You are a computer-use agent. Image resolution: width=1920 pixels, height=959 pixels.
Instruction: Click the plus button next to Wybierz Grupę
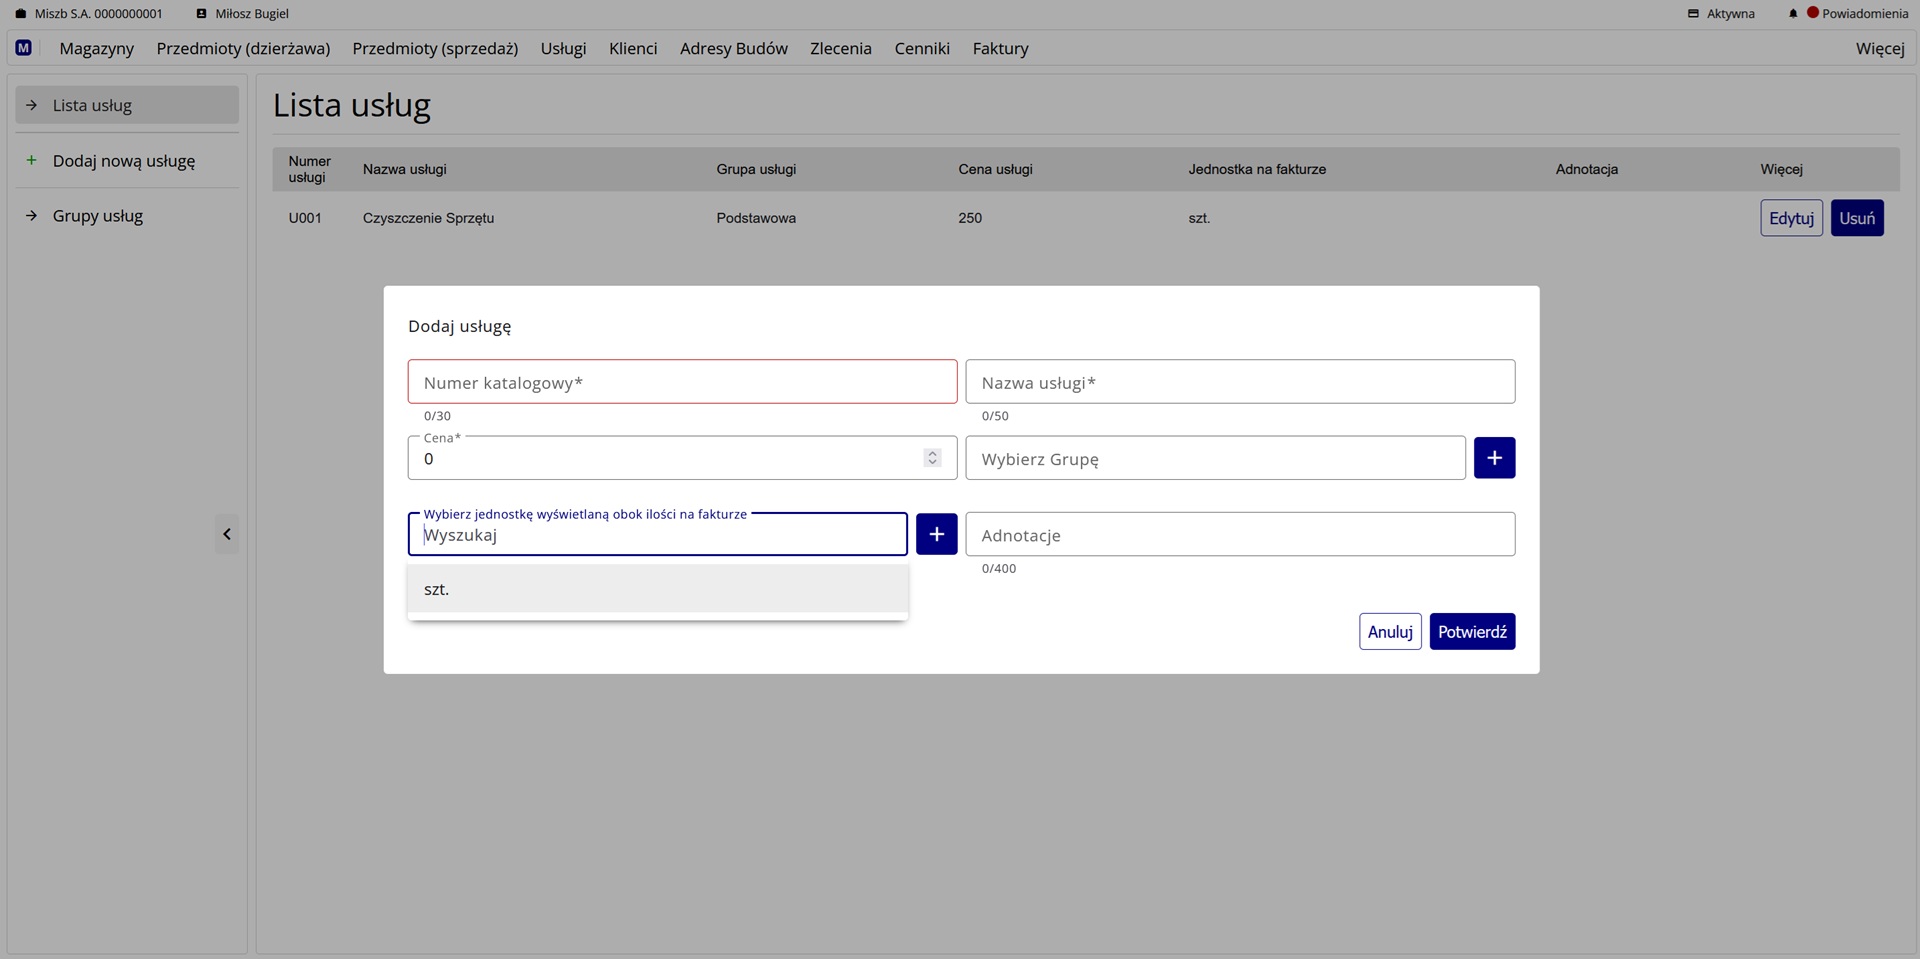point(1494,458)
